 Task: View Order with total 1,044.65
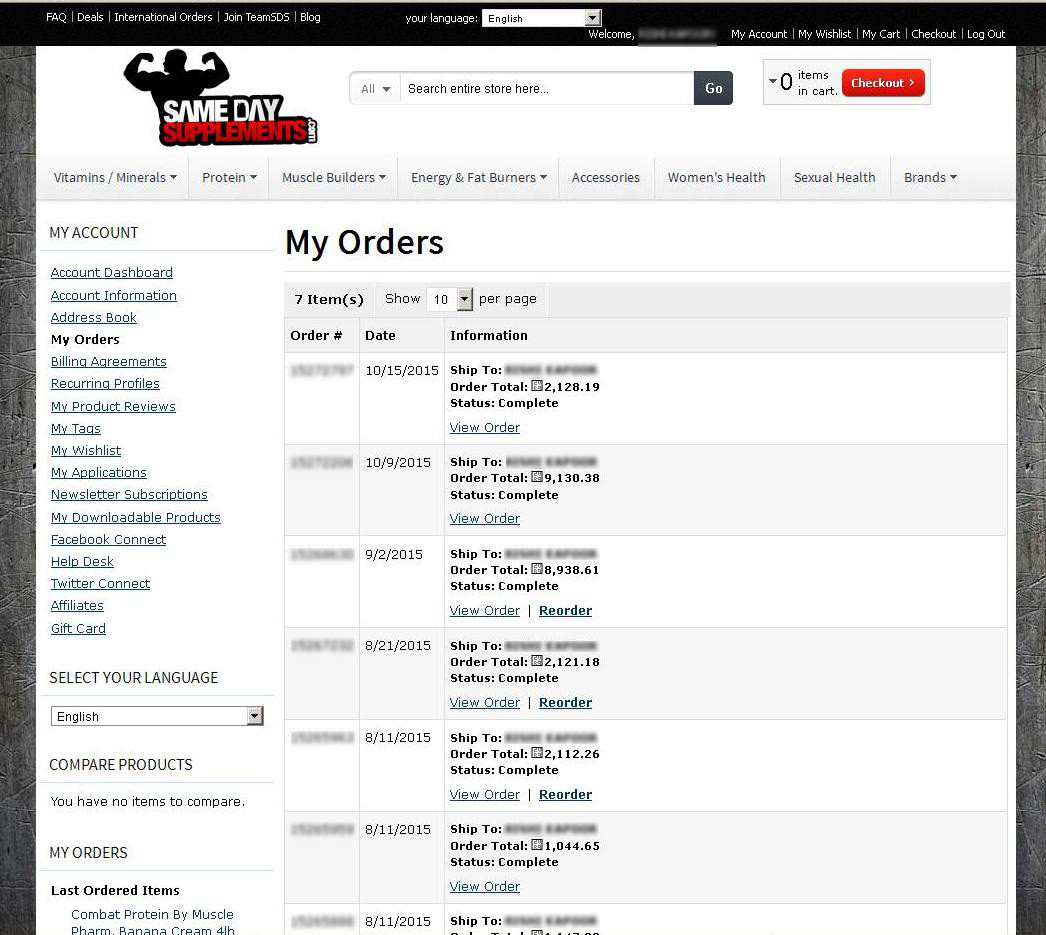click(x=485, y=886)
